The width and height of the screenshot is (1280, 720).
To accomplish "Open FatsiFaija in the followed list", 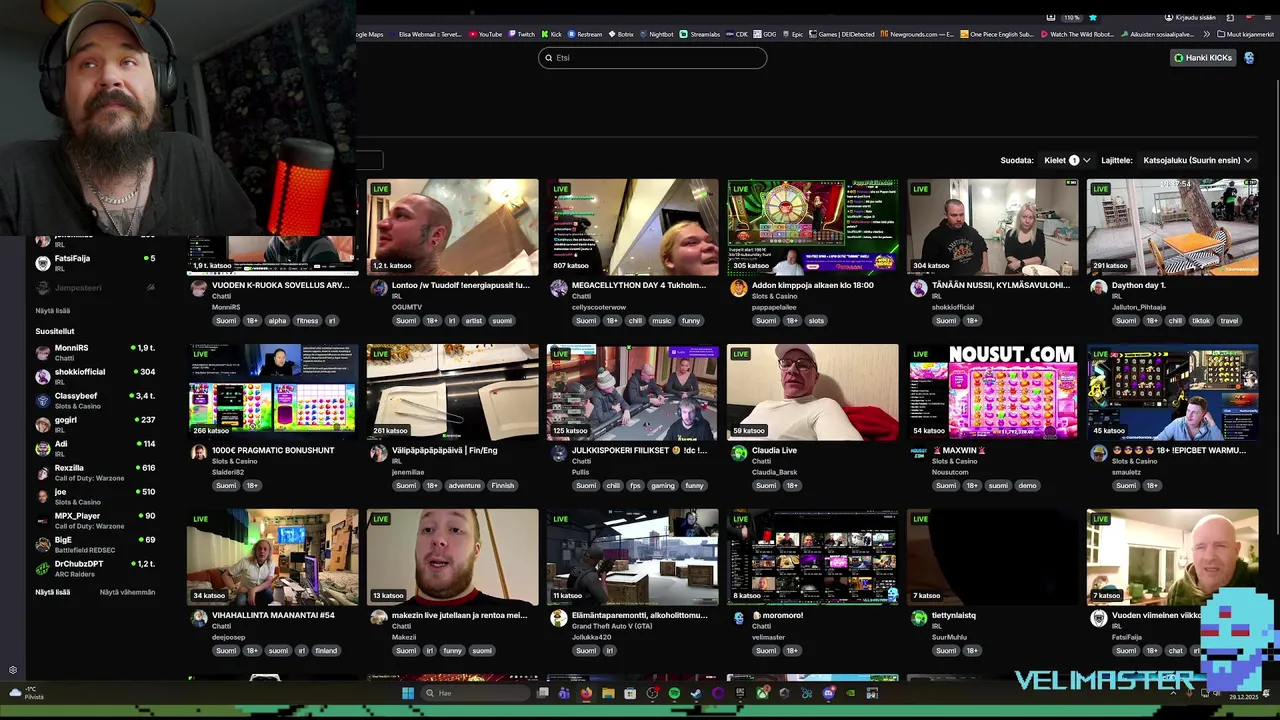I will 95,262.
